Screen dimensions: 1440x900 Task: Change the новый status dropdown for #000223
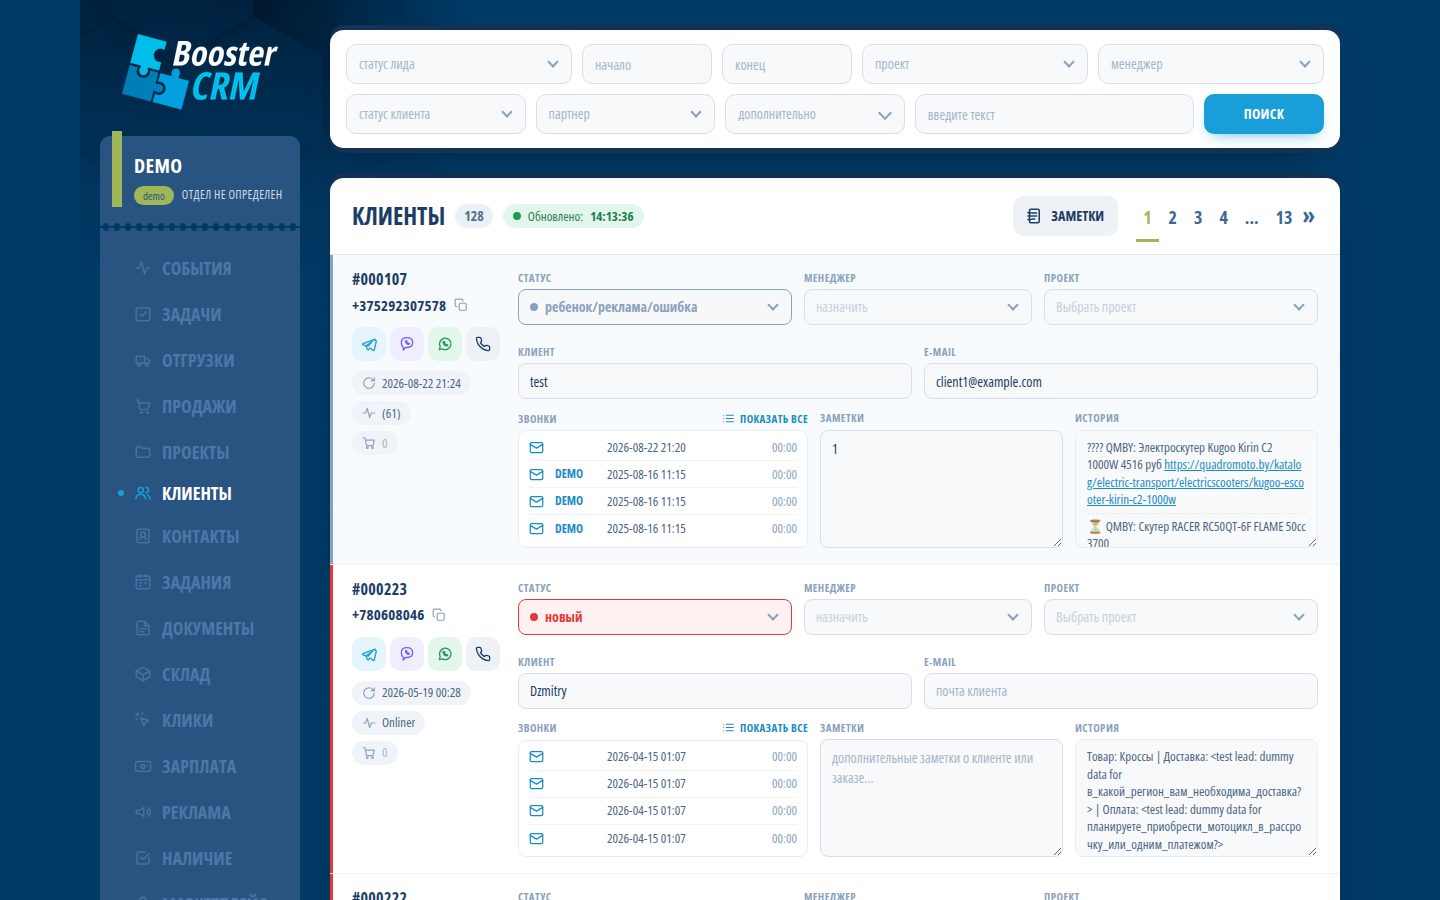655,617
